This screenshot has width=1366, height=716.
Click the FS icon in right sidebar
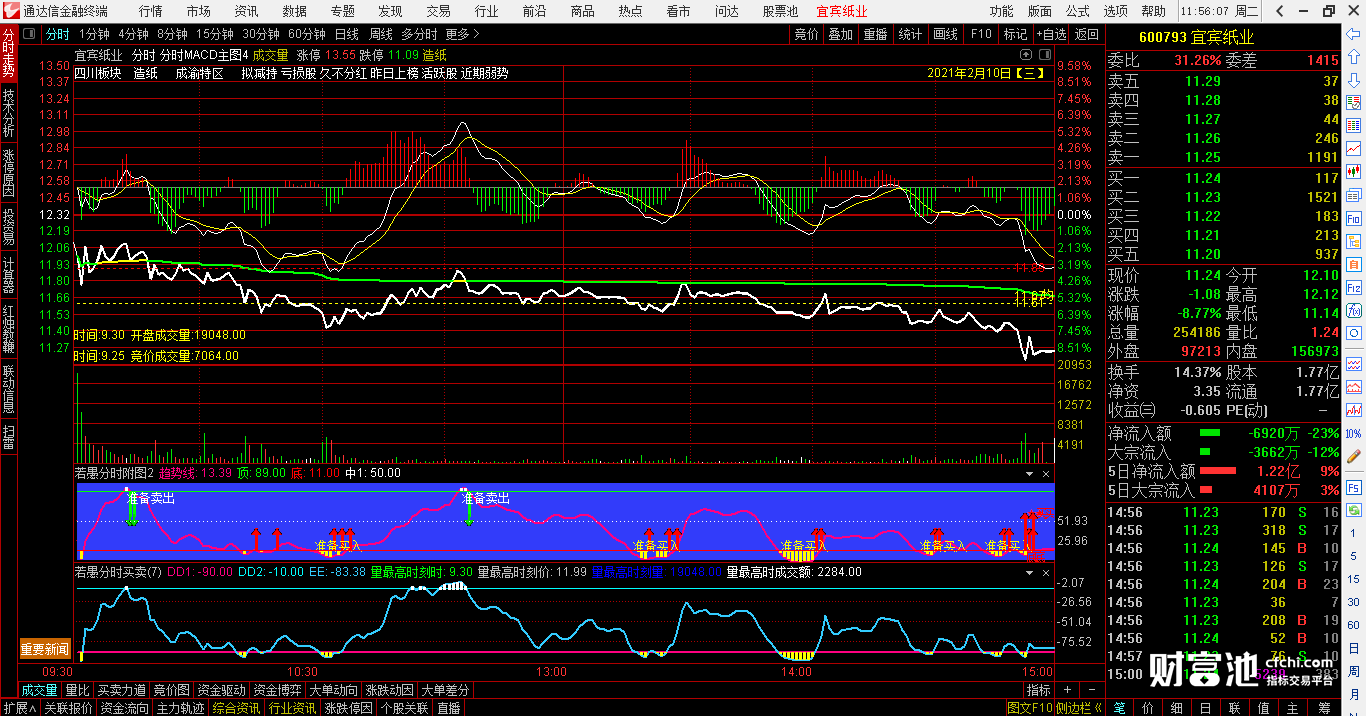click(x=1353, y=487)
